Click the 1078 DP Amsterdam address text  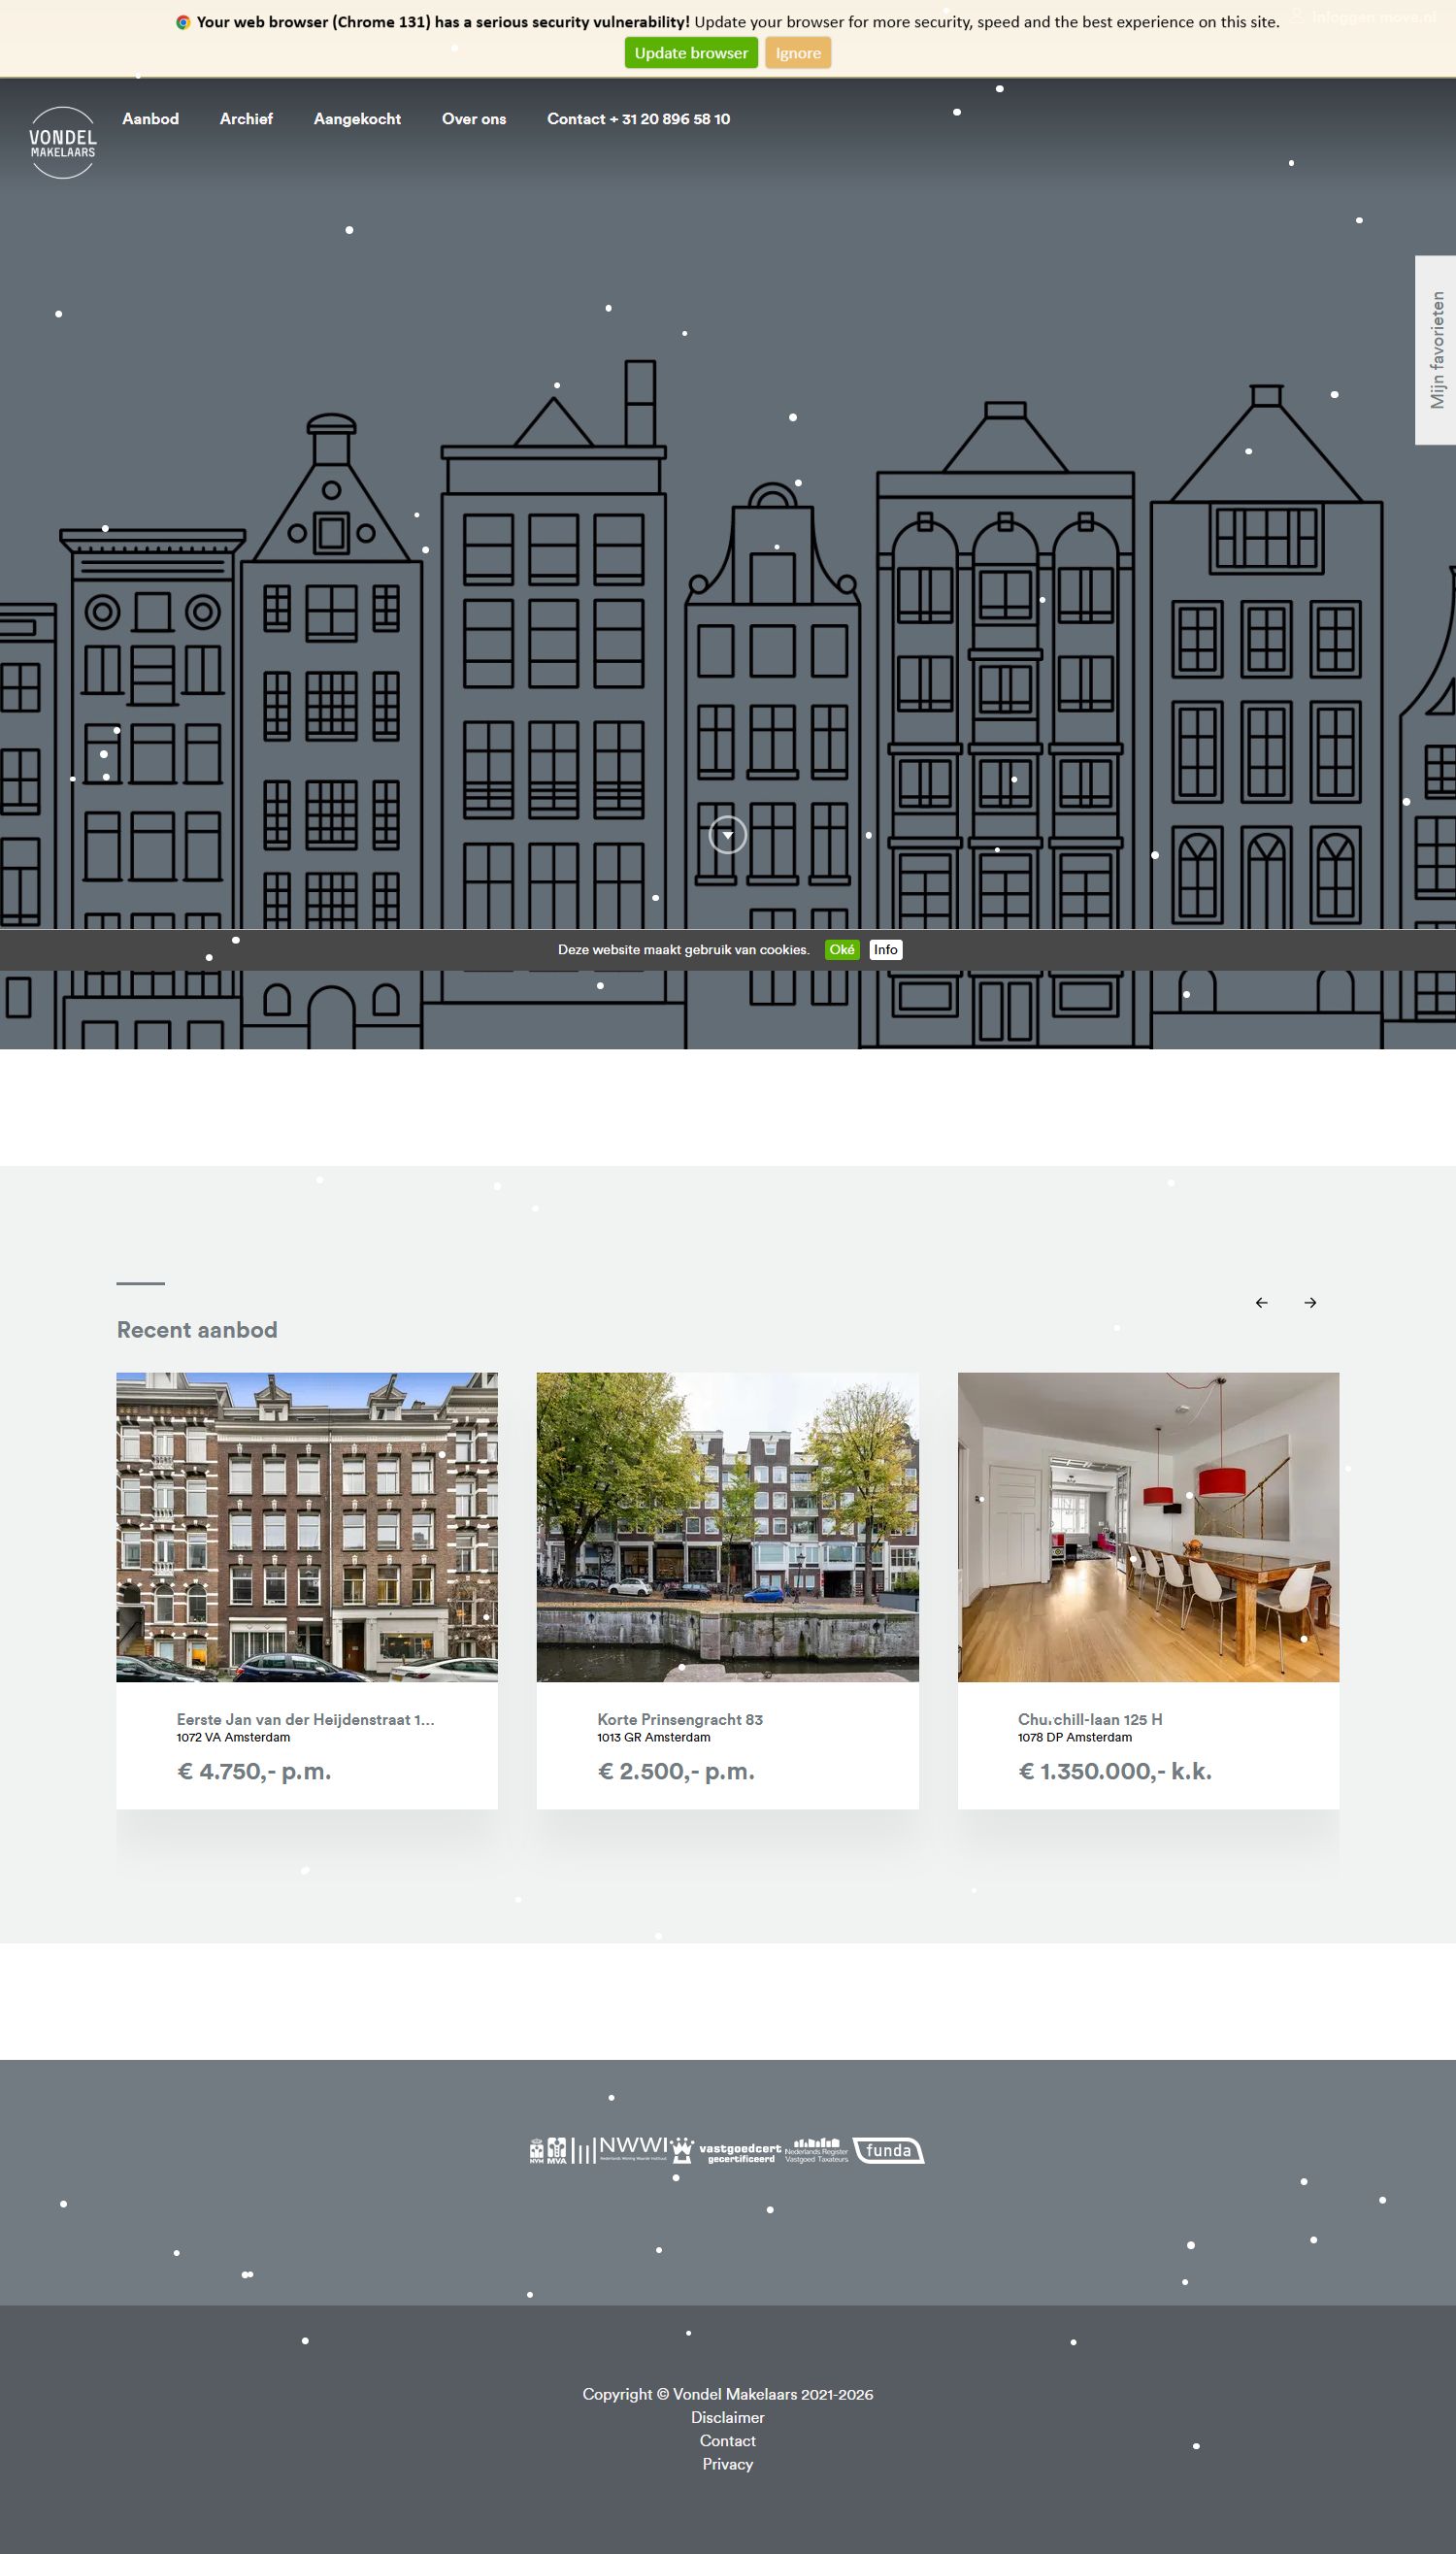(x=1075, y=1738)
